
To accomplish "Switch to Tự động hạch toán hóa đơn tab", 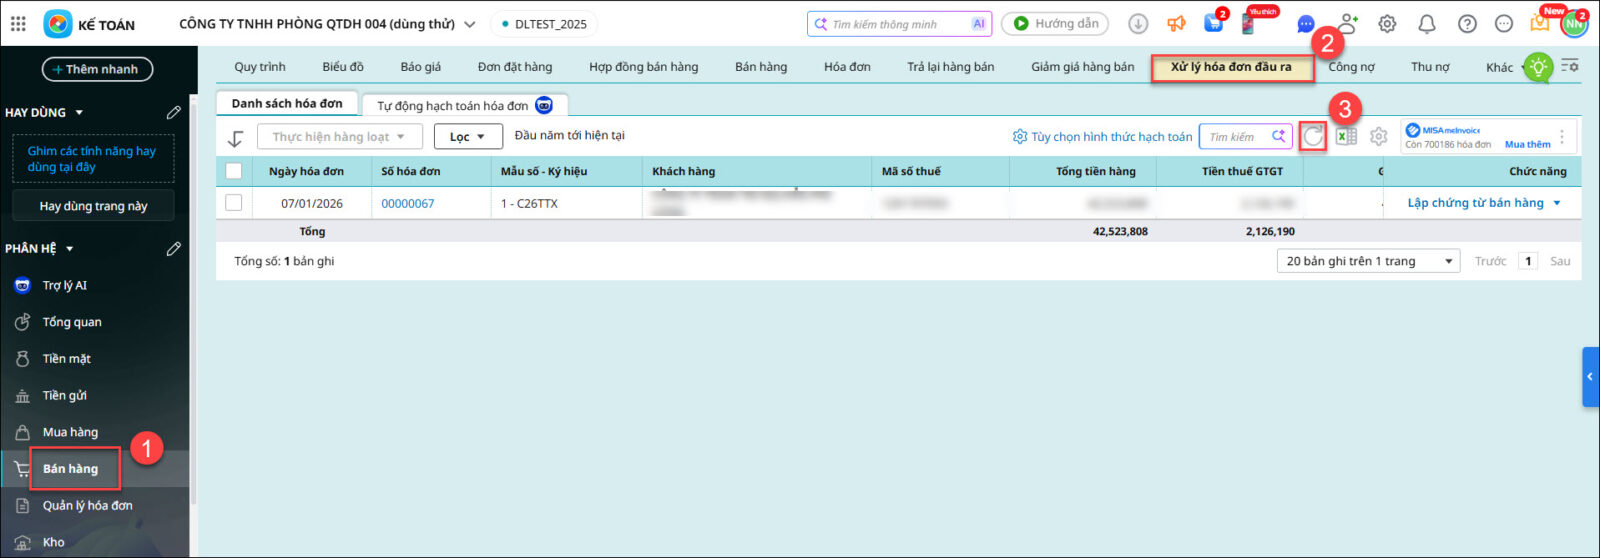I will coord(453,105).
